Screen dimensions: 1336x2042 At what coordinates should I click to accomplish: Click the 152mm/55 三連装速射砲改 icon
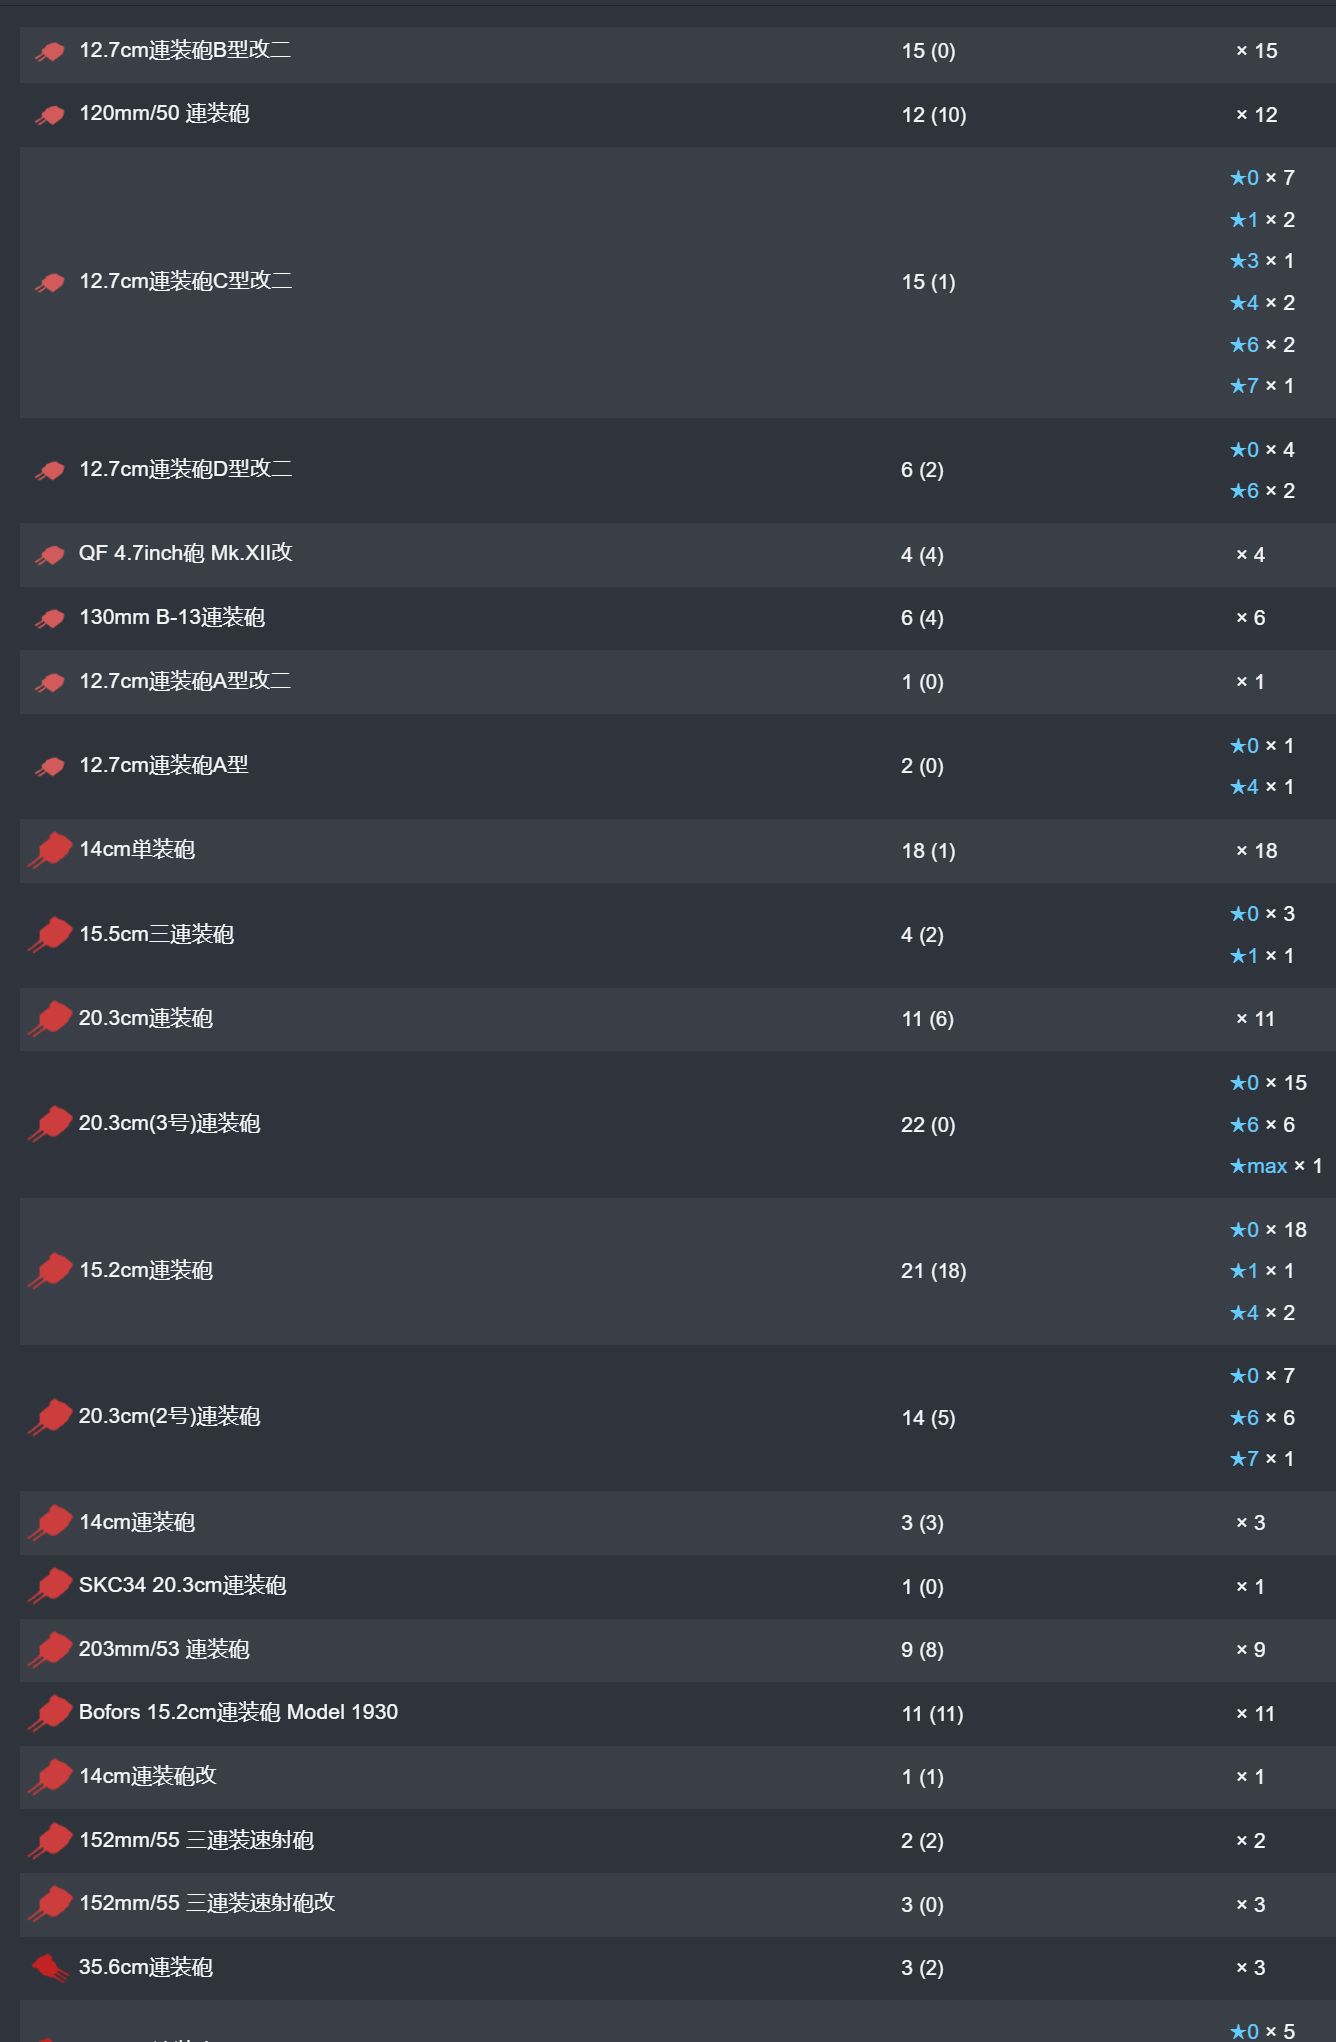pos(50,1904)
